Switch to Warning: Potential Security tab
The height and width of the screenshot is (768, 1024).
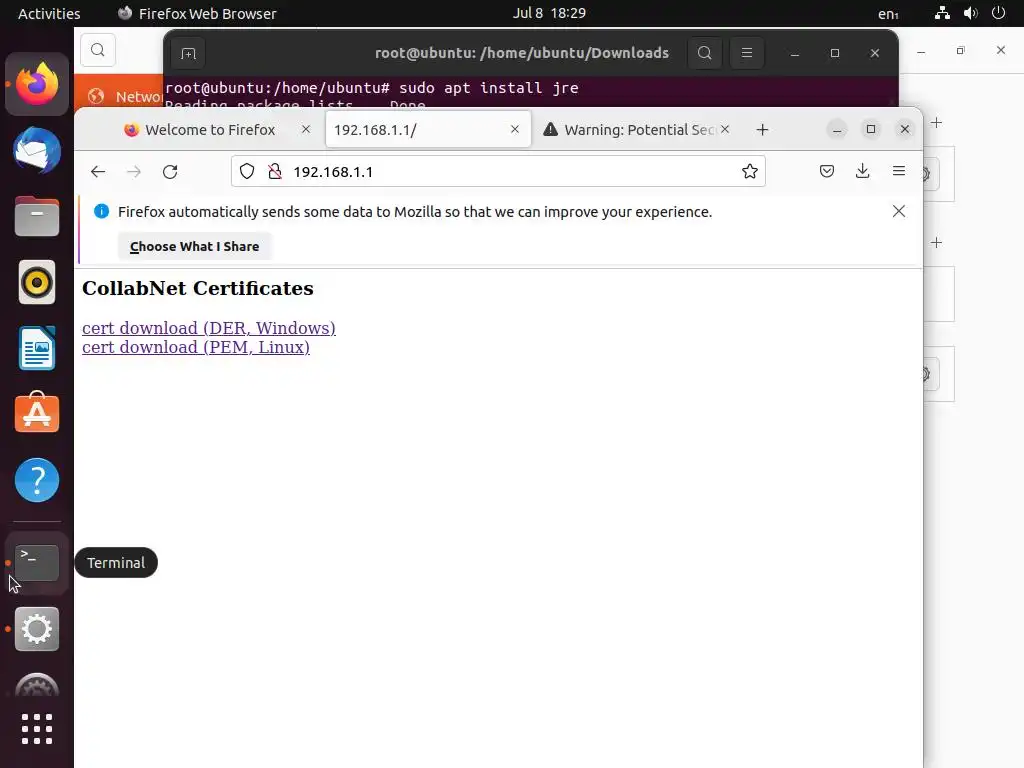click(630, 130)
